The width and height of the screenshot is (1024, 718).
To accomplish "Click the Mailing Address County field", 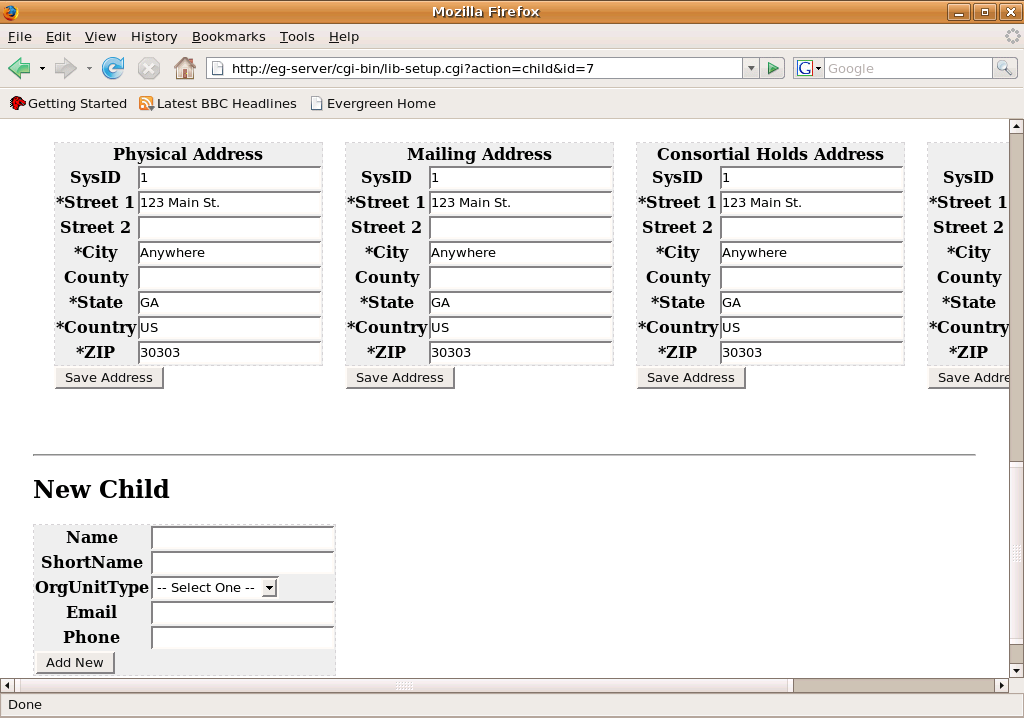I will [520, 277].
